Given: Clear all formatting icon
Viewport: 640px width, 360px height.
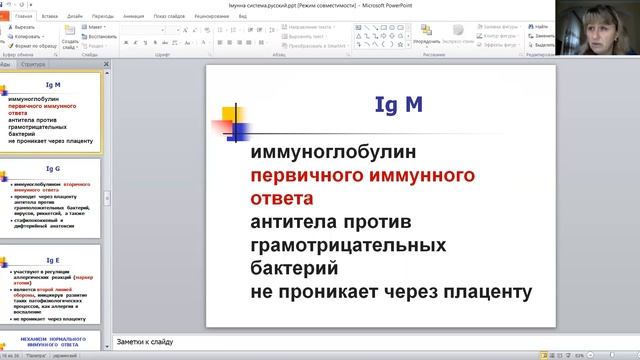Looking at the screenshot, I should pyautogui.click(x=207, y=30).
